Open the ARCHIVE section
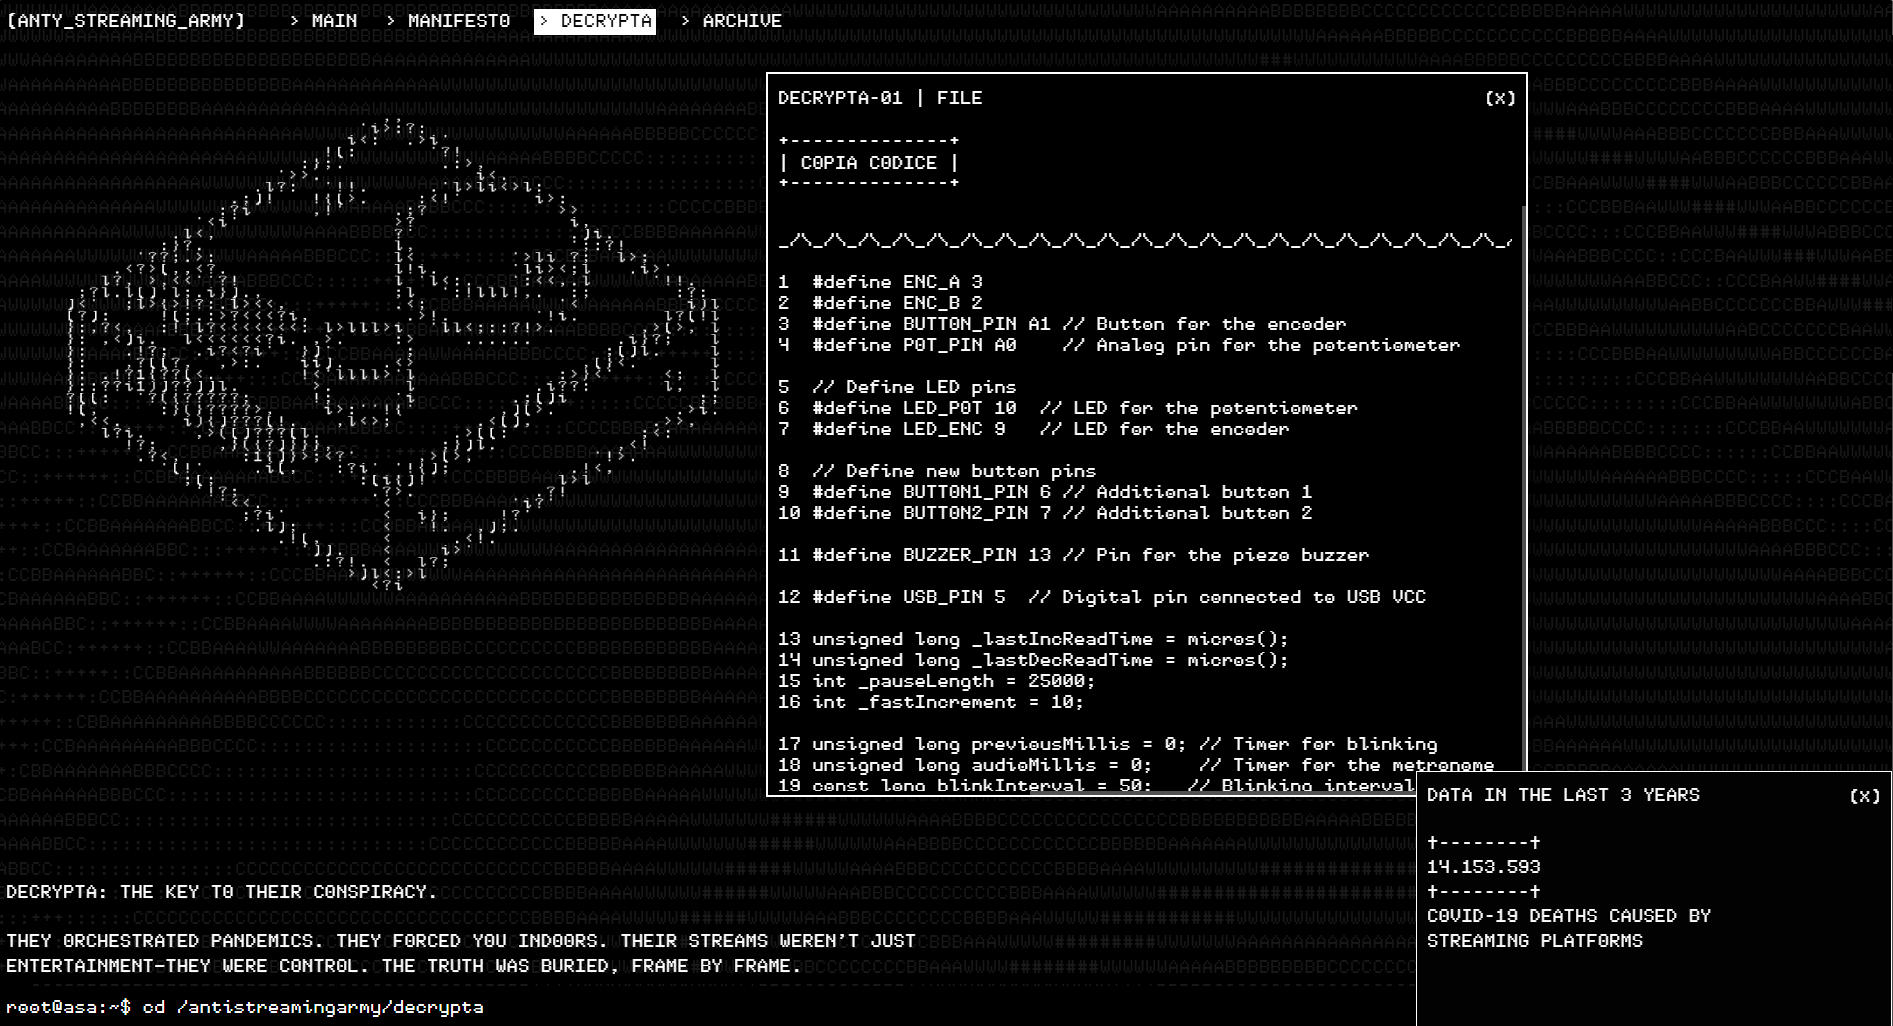Viewport: 1893px width, 1026px height. pos(731,21)
